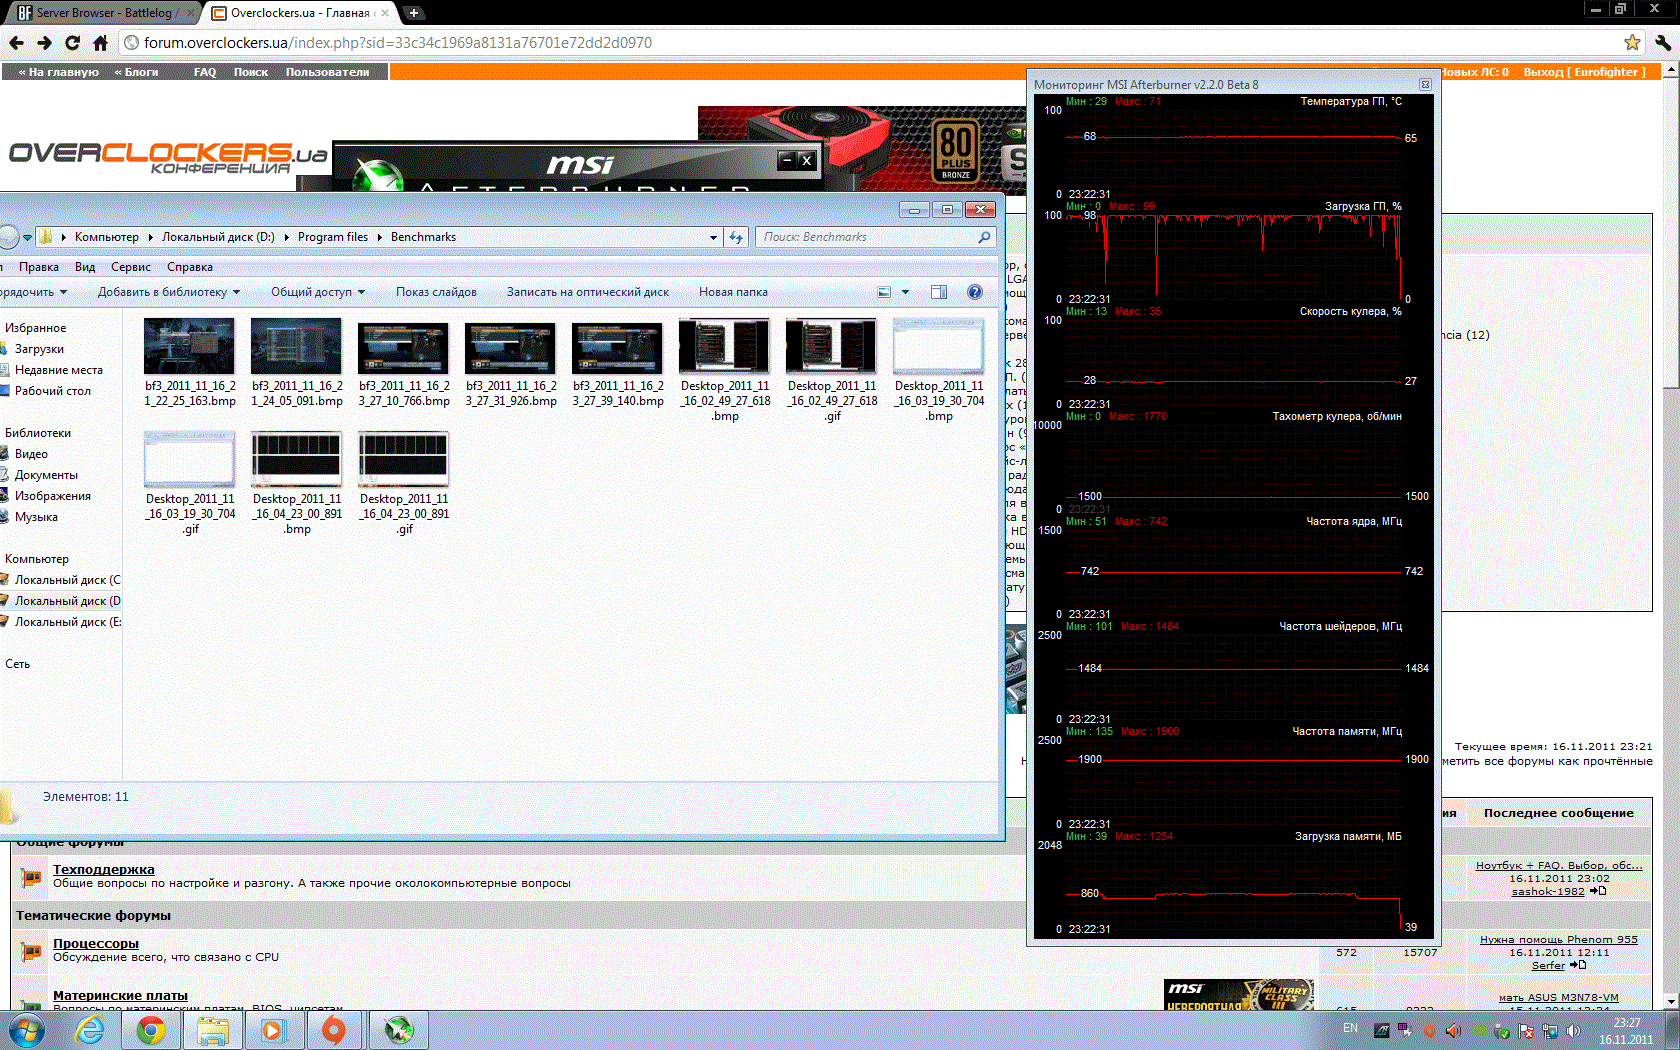Select the Overclockers.ua browser tab
The height and width of the screenshot is (1050, 1680).
click(299, 13)
